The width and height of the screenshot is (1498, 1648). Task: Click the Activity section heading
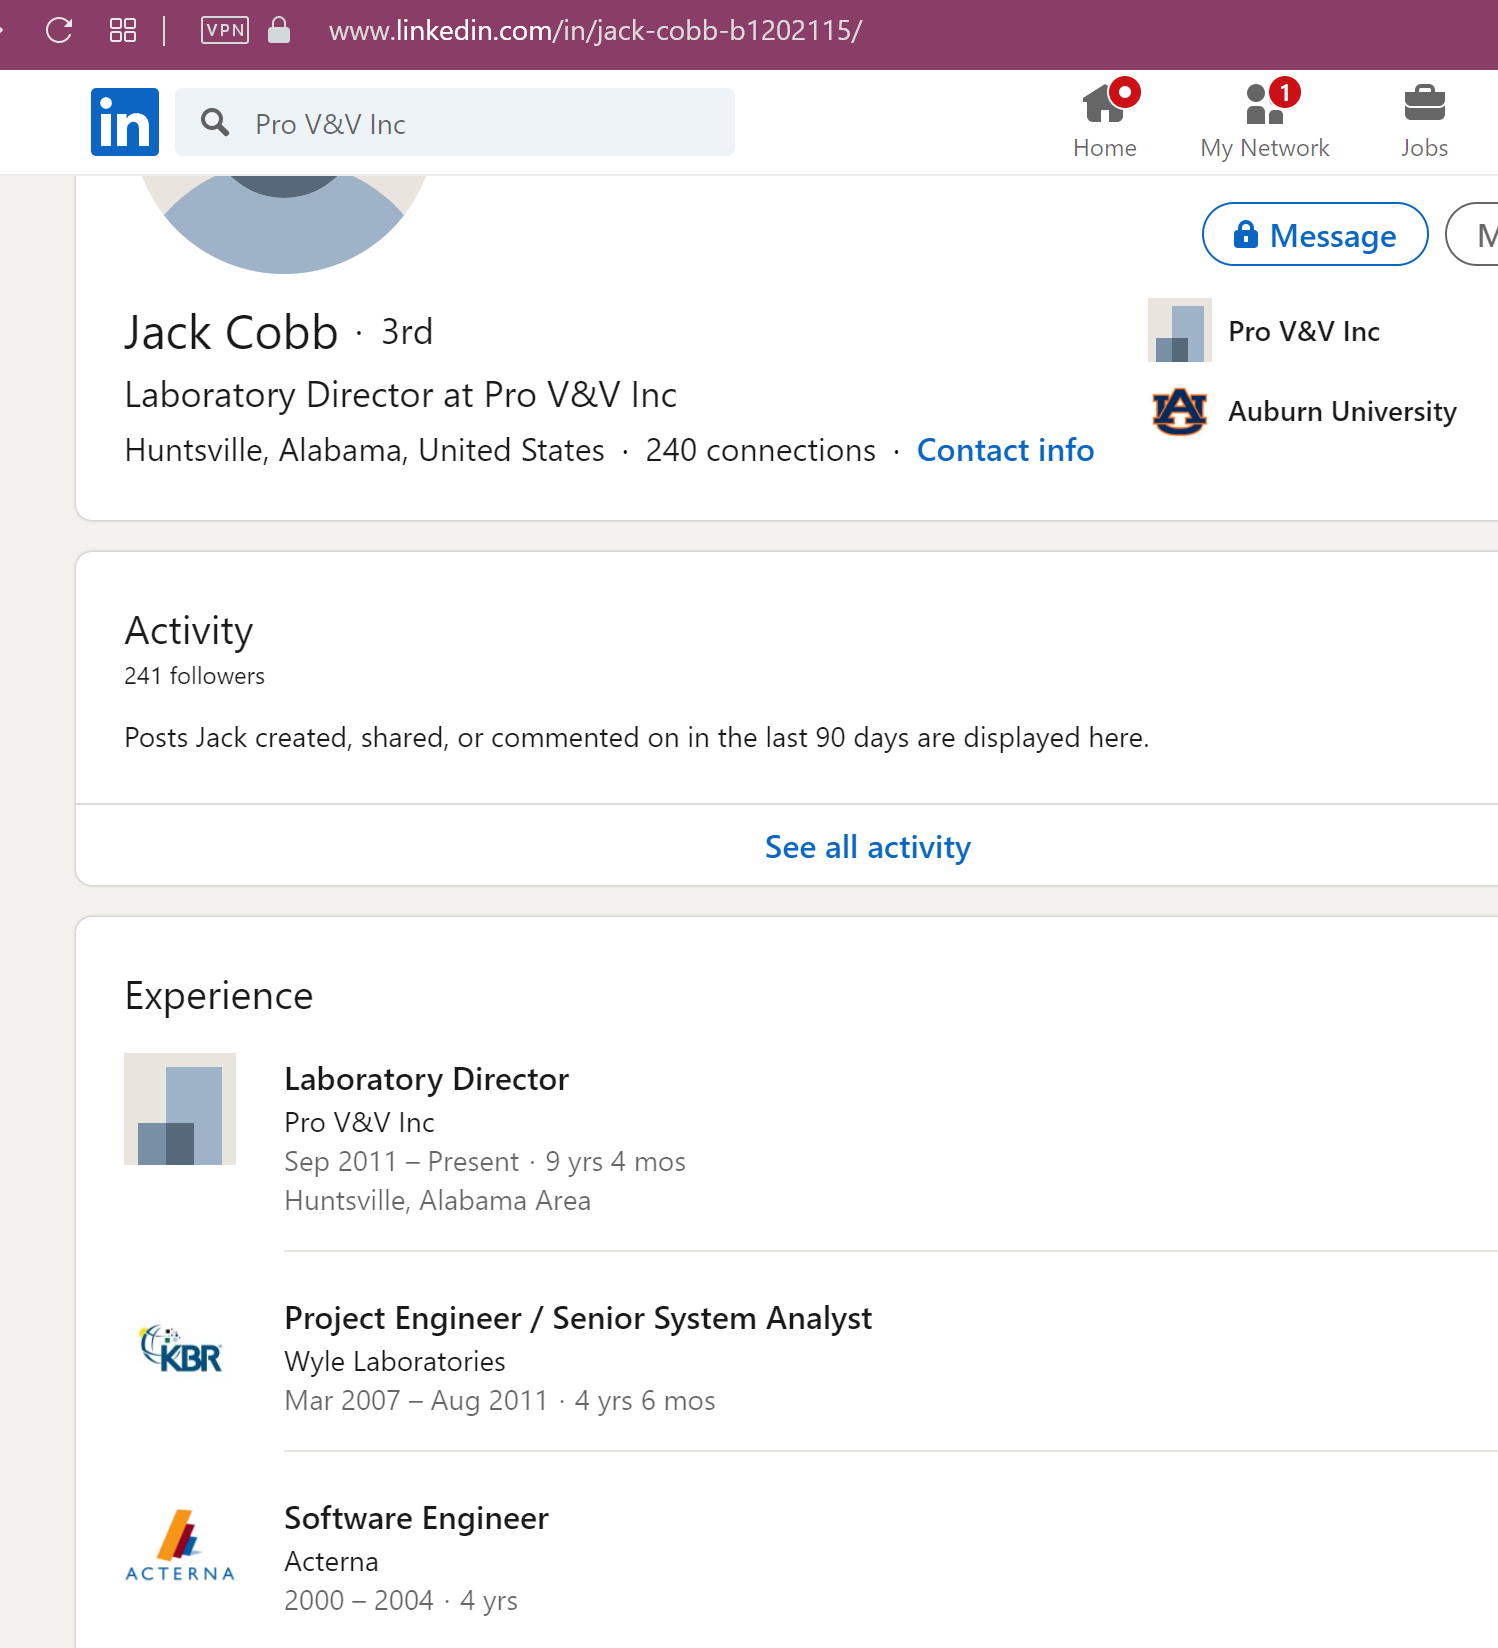pyautogui.click(x=189, y=630)
